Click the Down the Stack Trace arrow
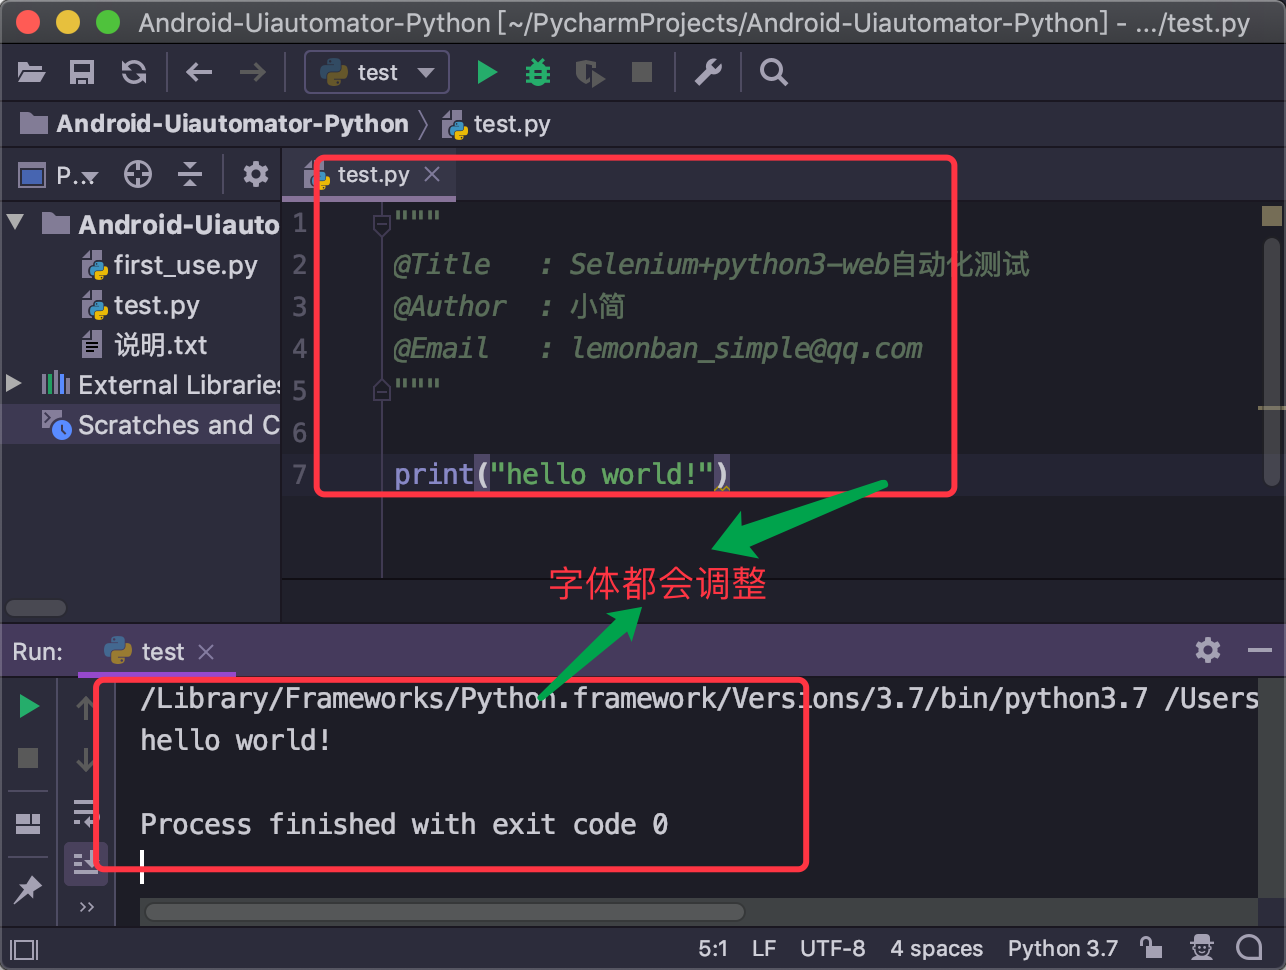The width and height of the screenshot is (1286, 970). point(85,760)
